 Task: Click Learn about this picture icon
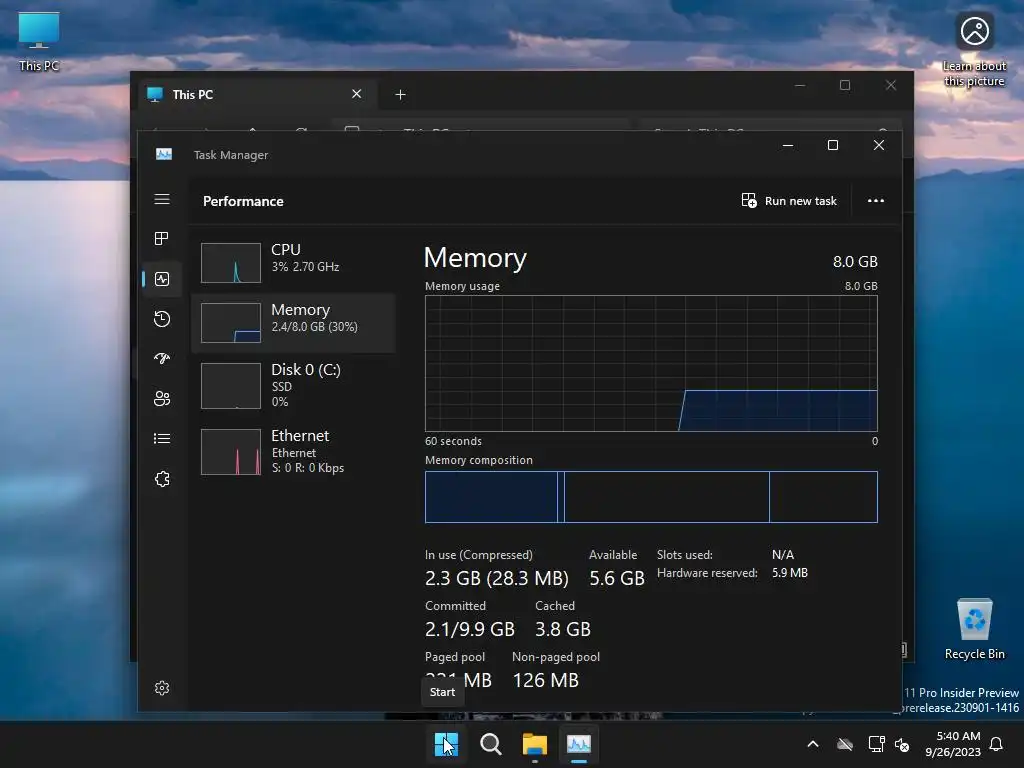tap(974, 50)
